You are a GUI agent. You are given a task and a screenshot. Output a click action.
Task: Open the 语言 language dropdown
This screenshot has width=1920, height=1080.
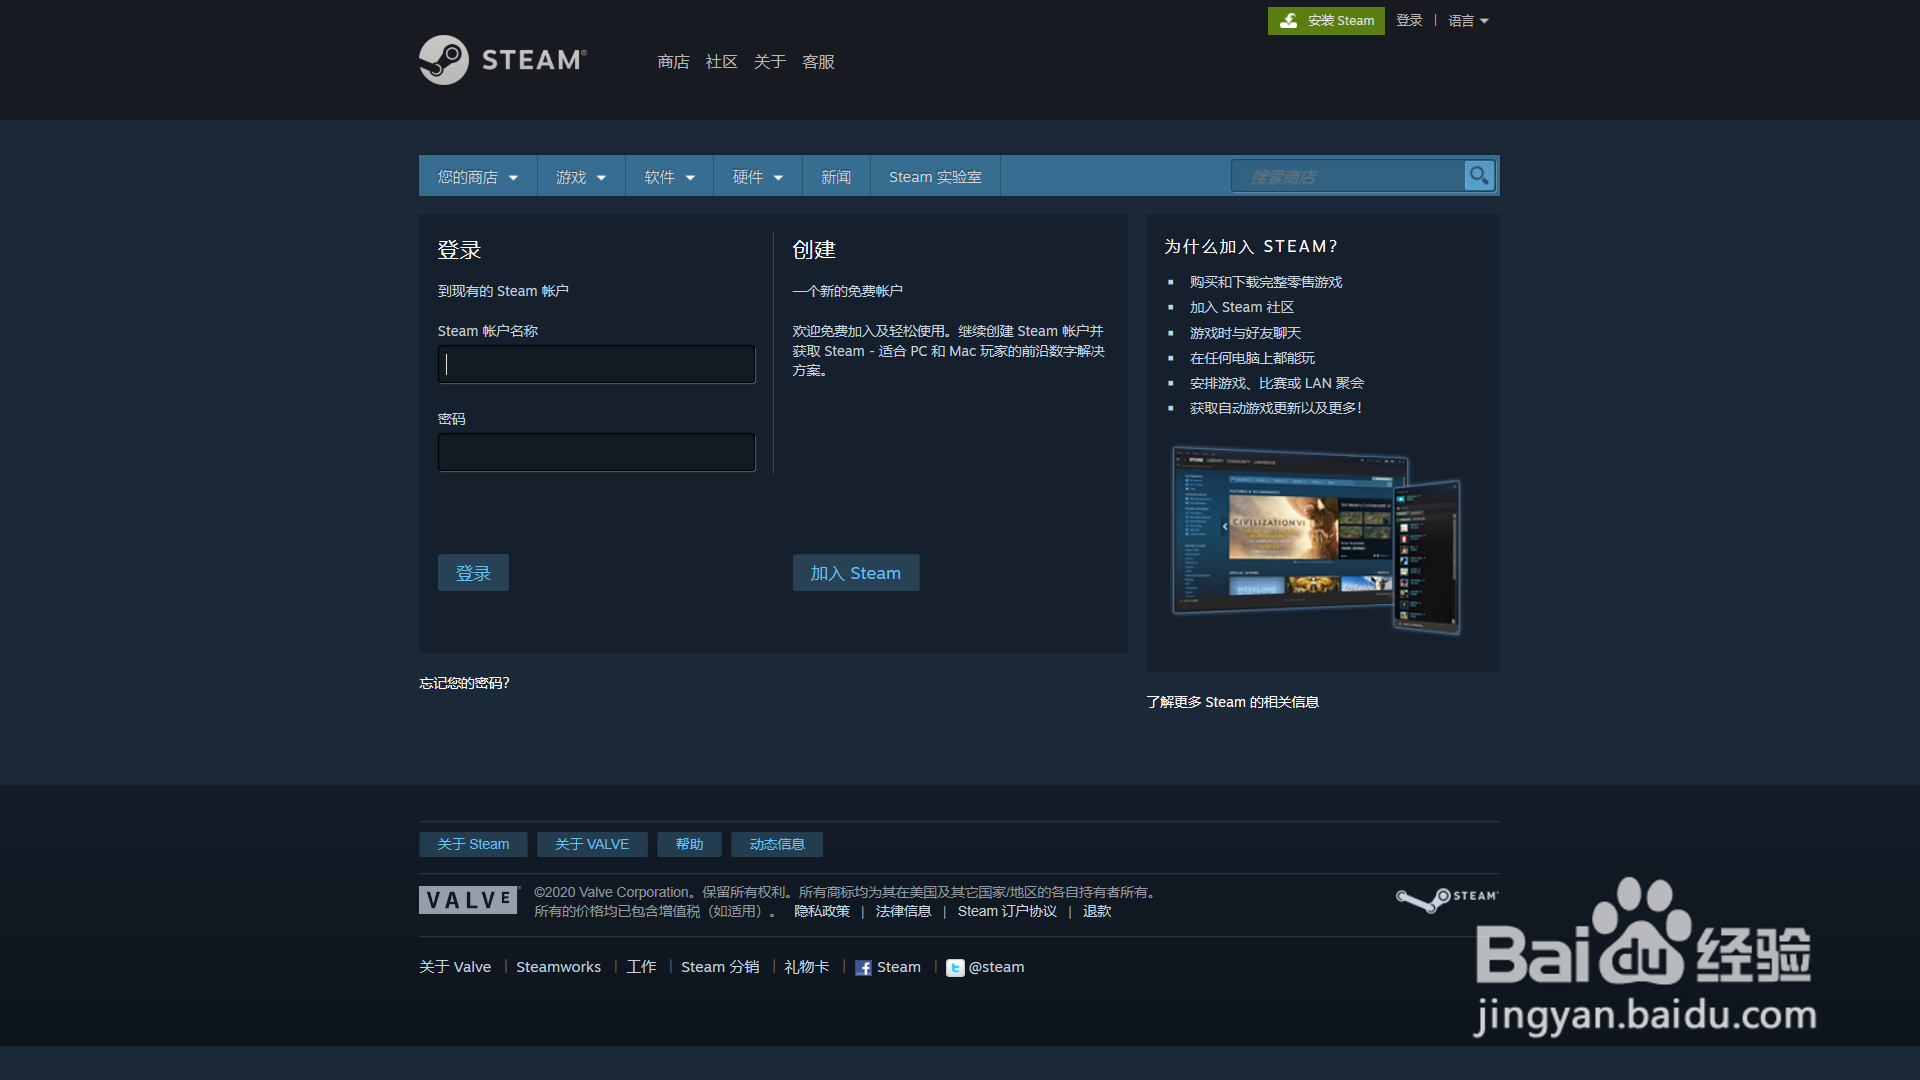[1468, 21]
